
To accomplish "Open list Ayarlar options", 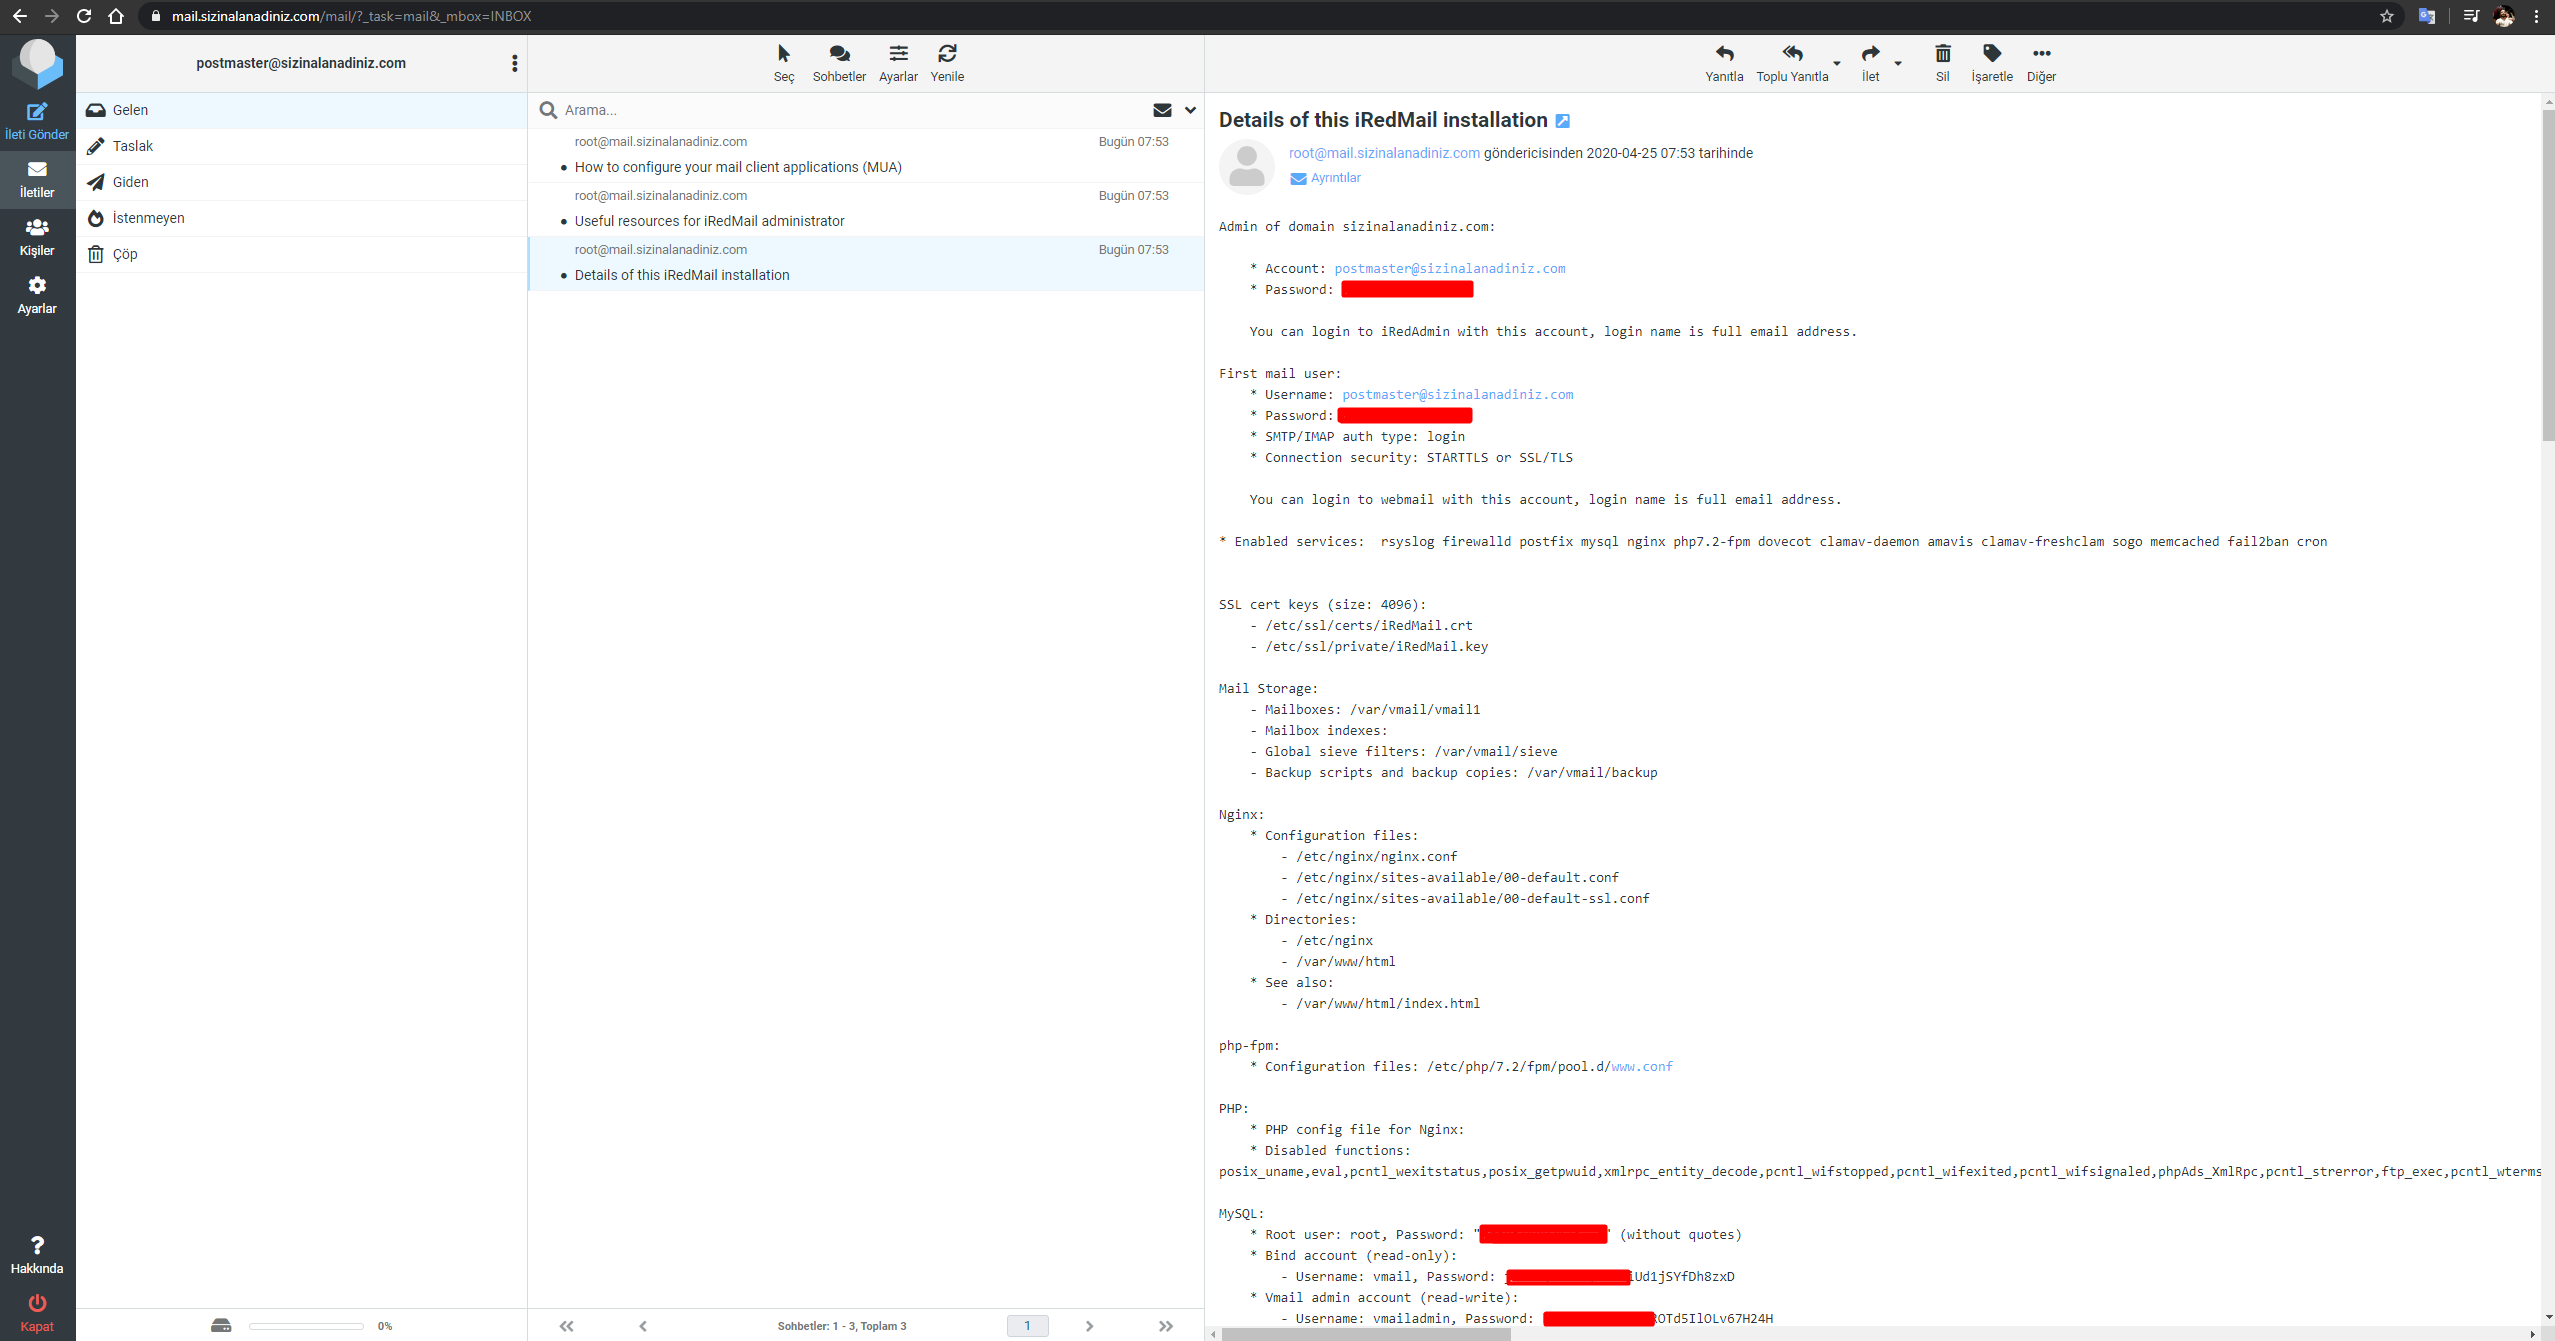I will pos(898,63).
